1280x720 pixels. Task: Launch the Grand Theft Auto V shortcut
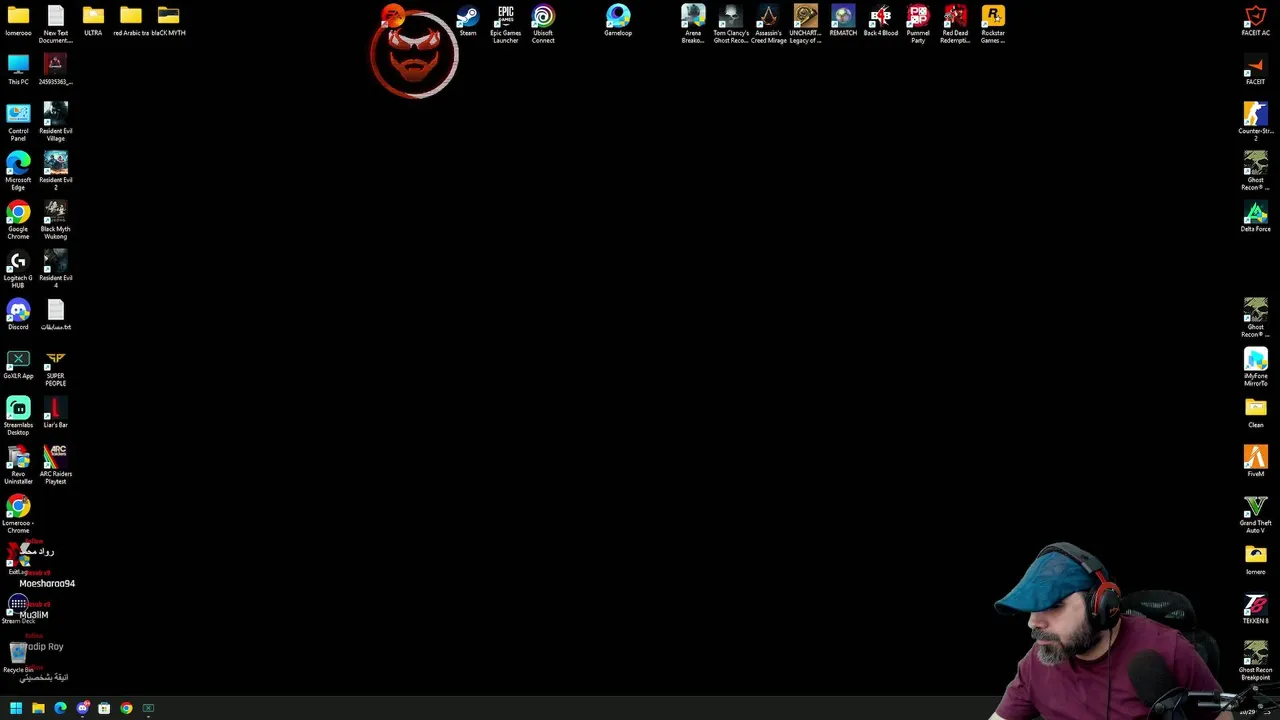pos(1256,515)
